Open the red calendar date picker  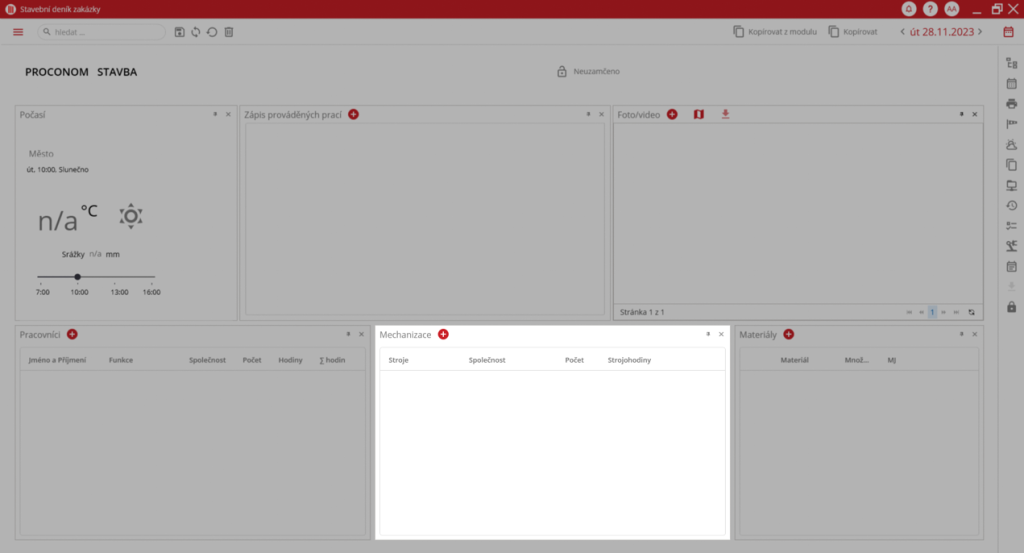tap(1008, 32)
